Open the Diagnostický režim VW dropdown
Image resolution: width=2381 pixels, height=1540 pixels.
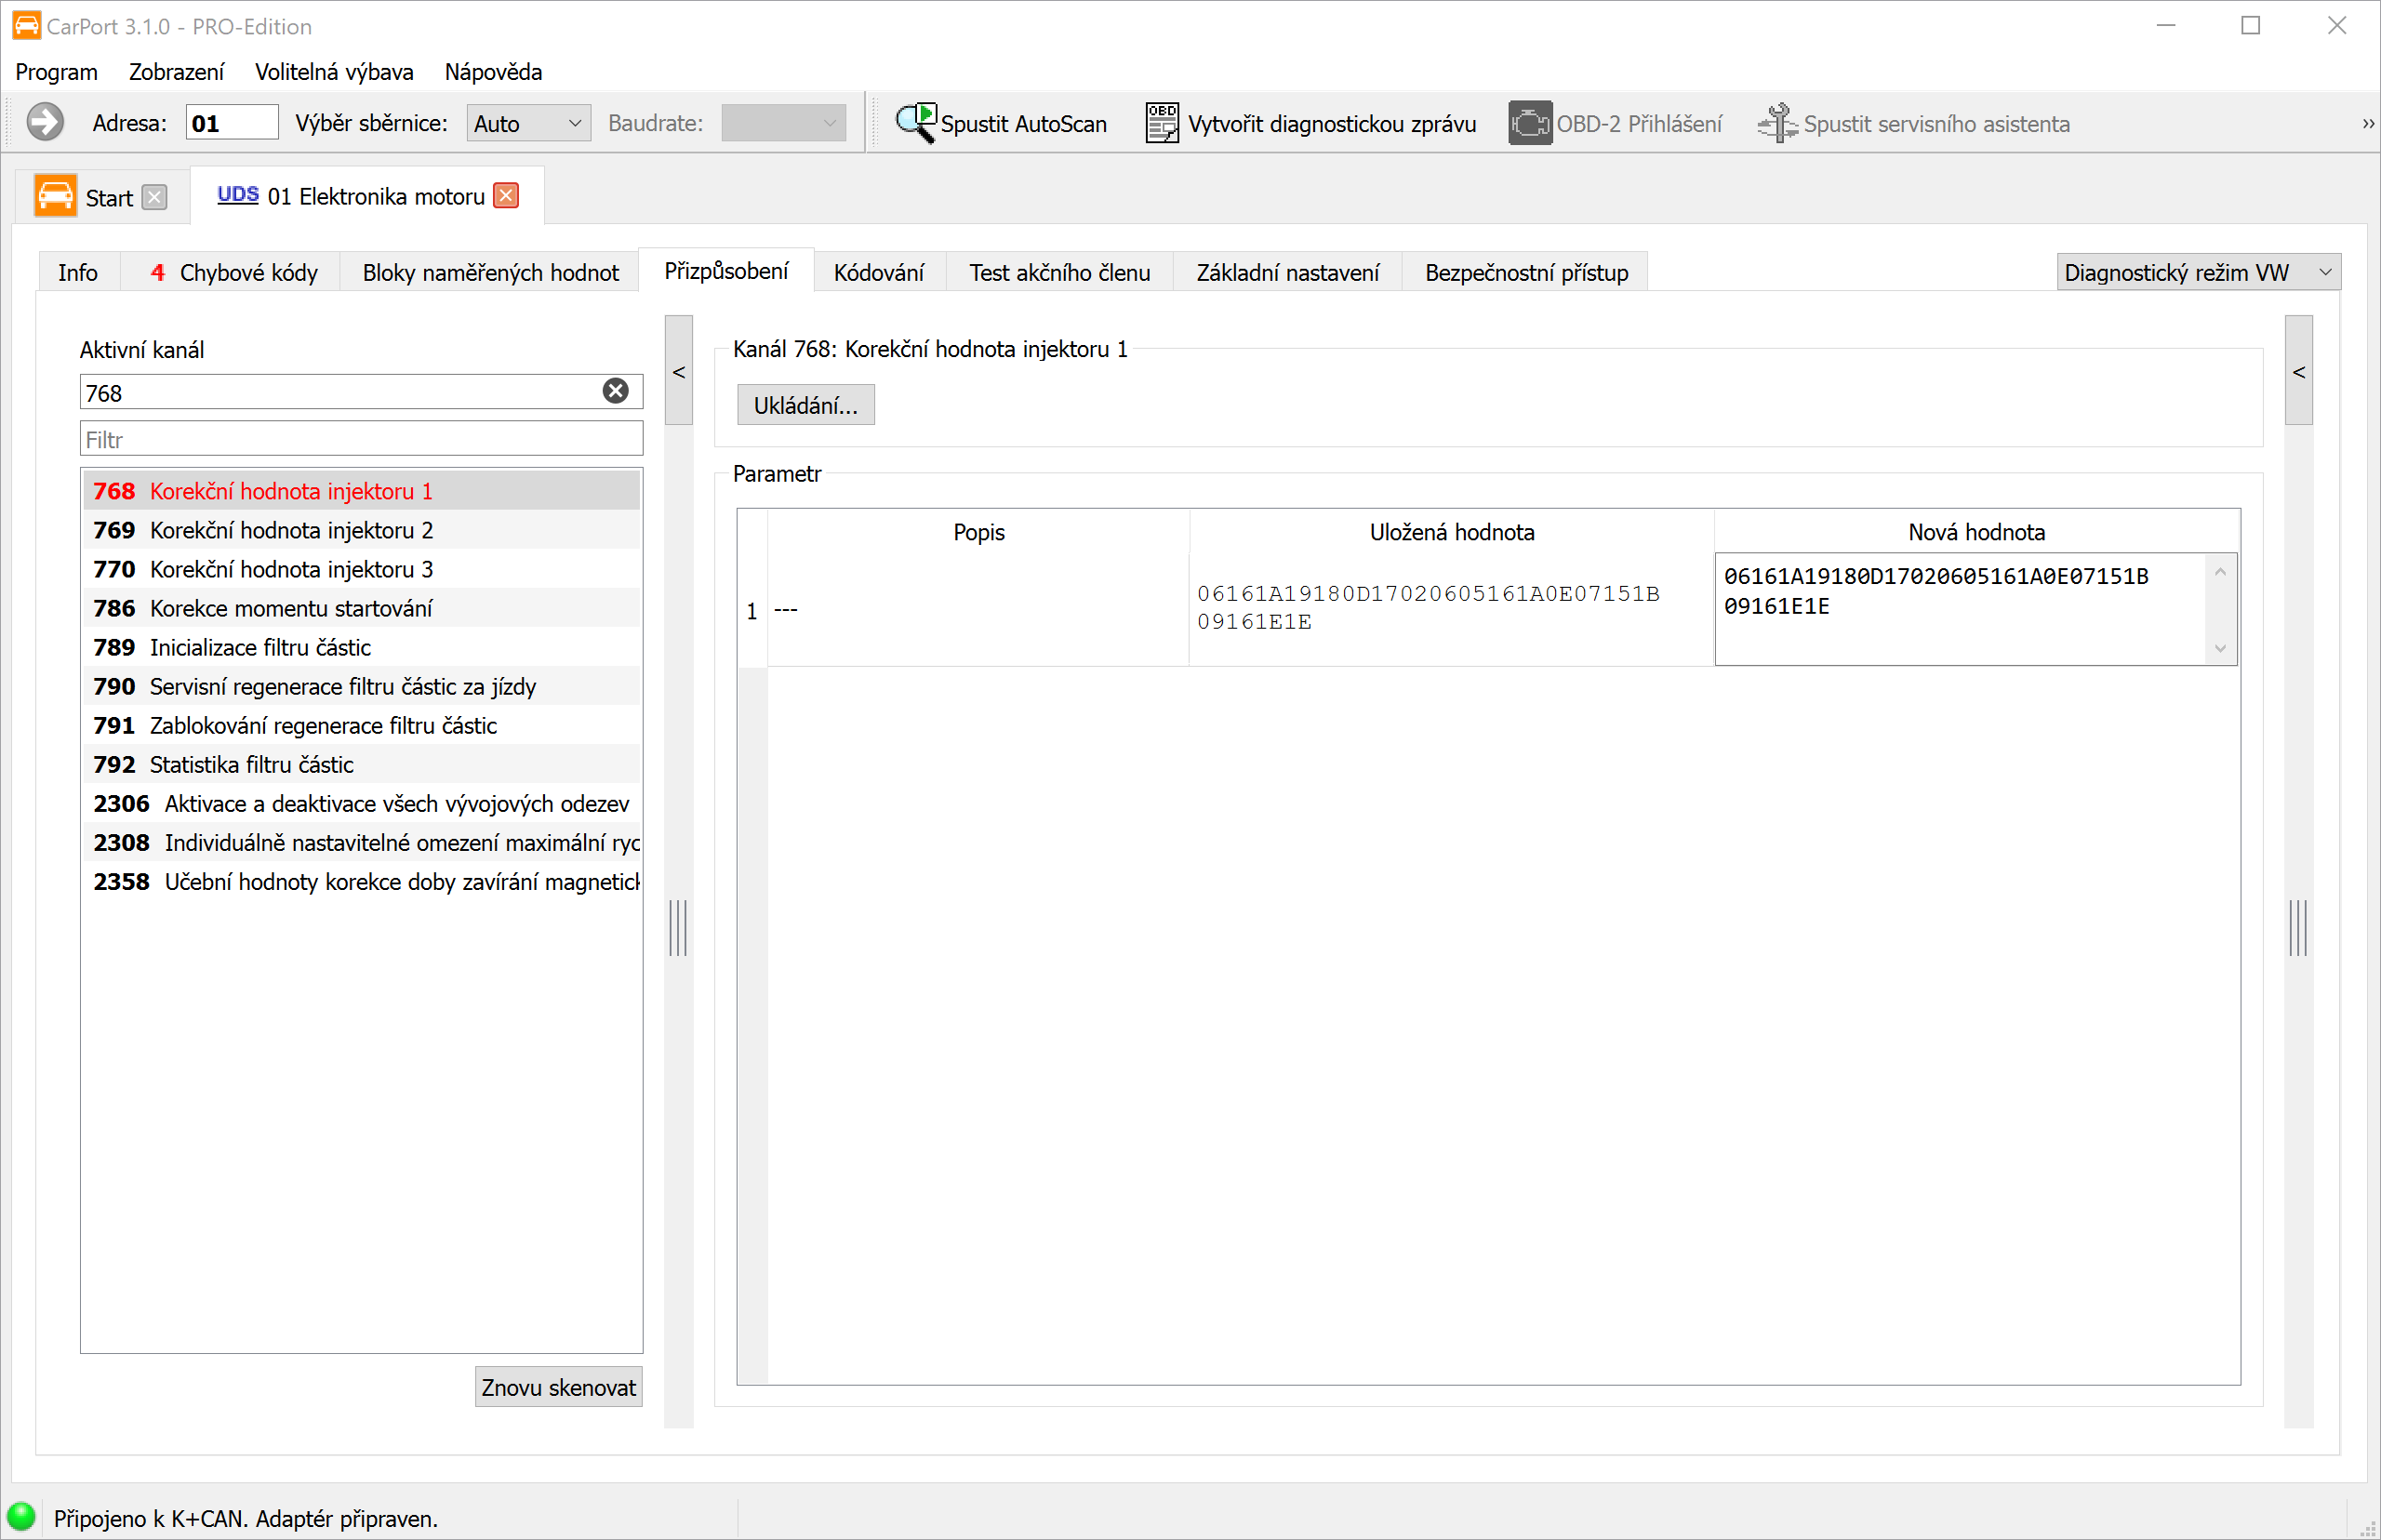point(2198,272)
